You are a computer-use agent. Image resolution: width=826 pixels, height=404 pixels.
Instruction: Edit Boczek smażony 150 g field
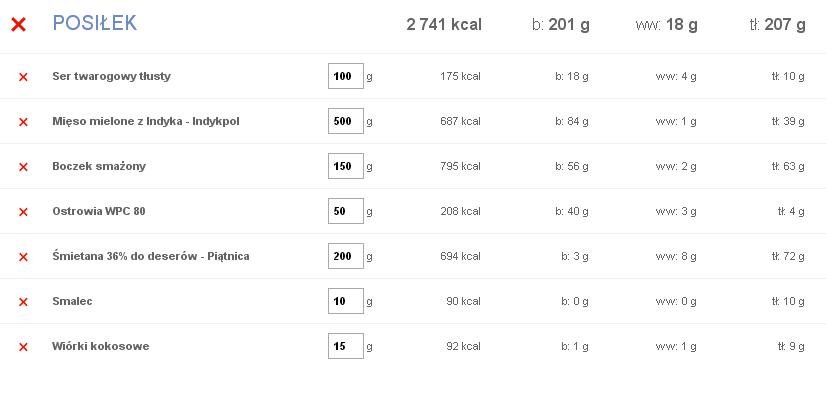coord(346,166)
